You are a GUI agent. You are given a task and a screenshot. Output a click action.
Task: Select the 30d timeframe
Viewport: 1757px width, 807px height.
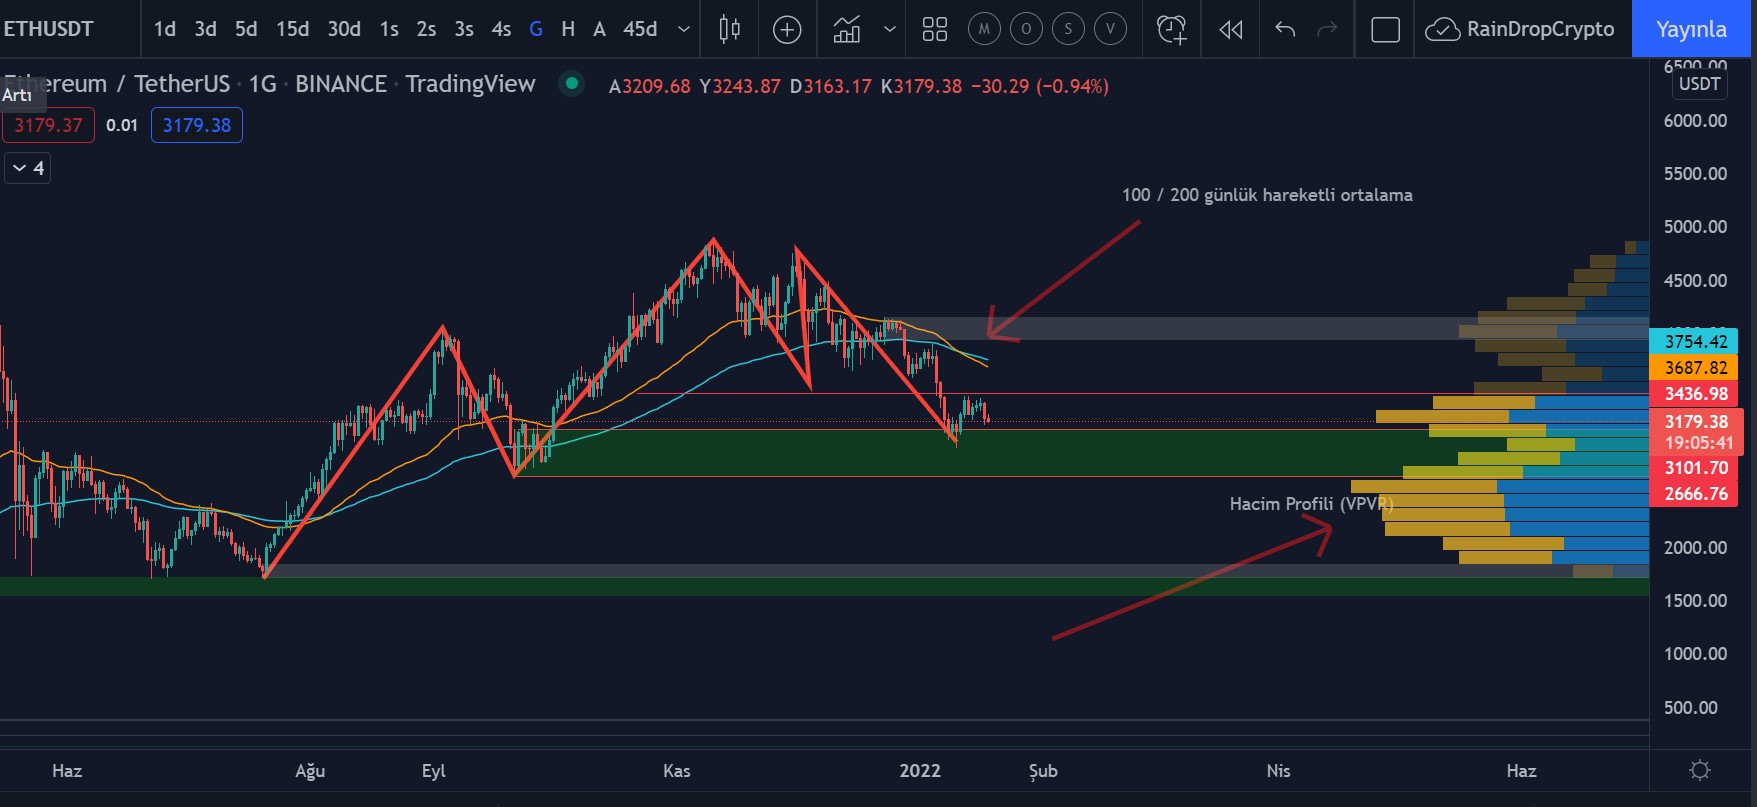click(344, 30)
